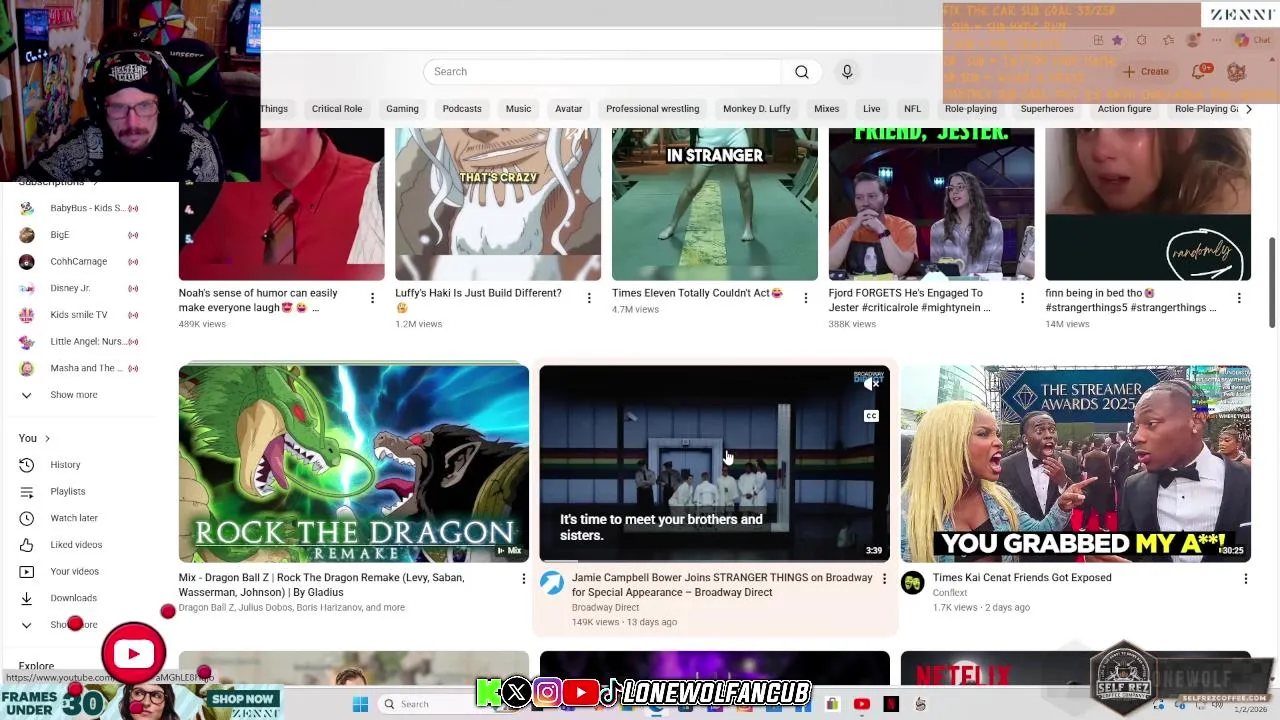Click Times Kai Cenat Friends Got Exposed title

coord(1022,578)
